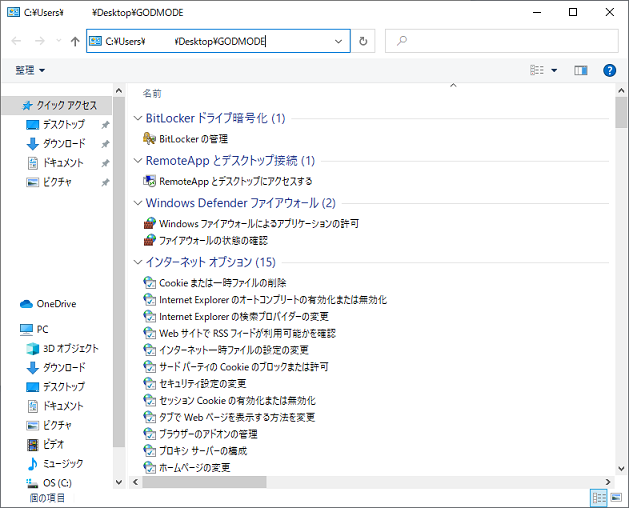The height and width of the screenshot is (508, 629).
Task: Collapse RemoteApp とデスクトップ接続 group
Action: point(138,161)
